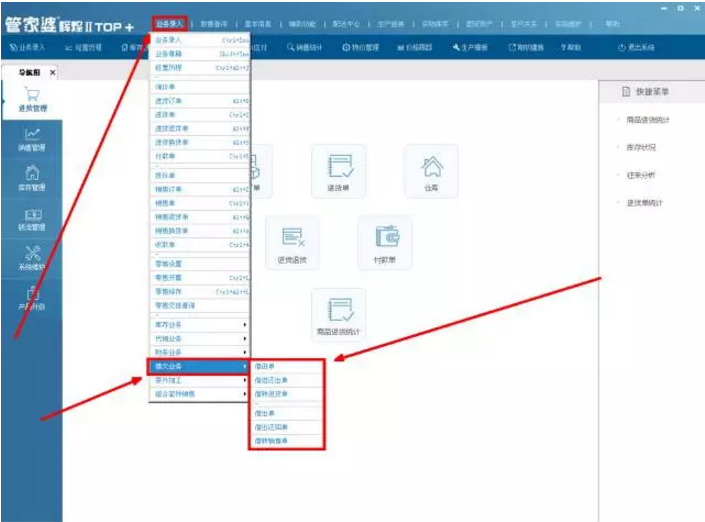This screenshot has width=705, height=522.
Task: Open the 生产组装 menu in the menu bar
Action: click(x=390, y=24)
